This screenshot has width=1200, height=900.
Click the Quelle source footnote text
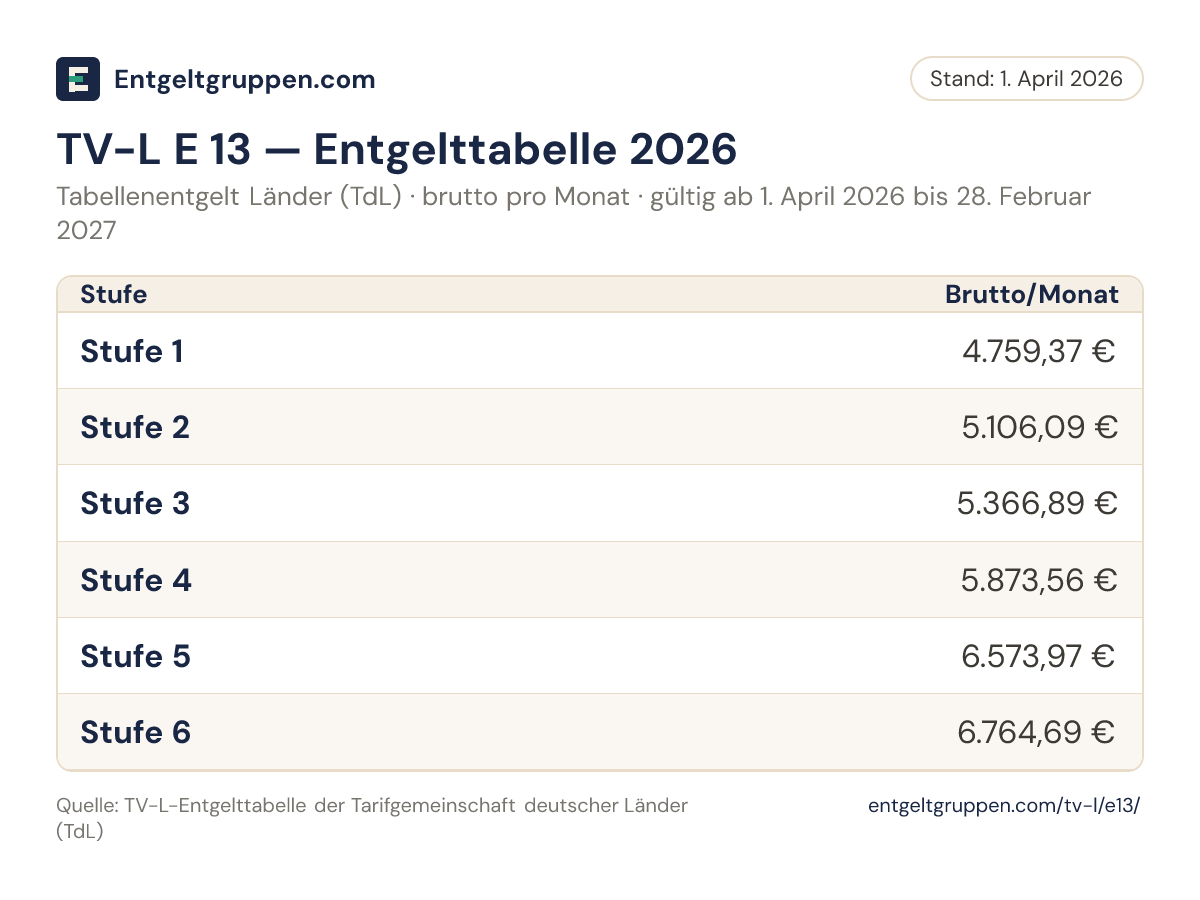pos(372,818)
